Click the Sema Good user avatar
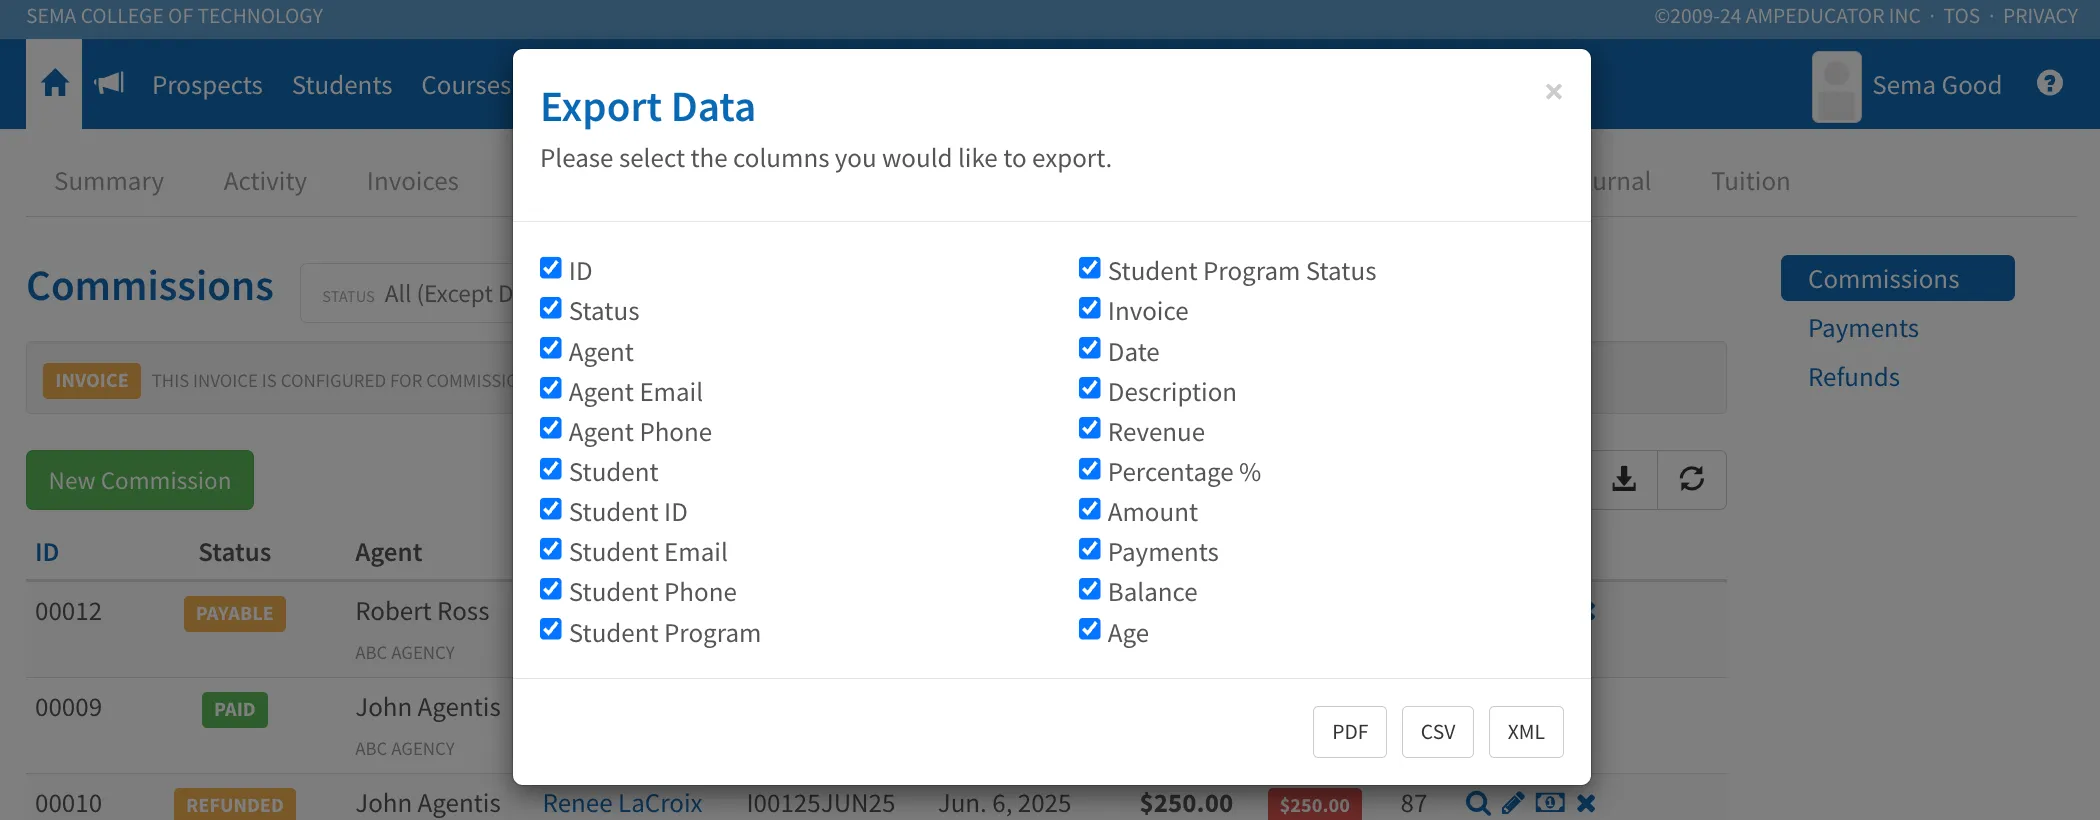Image resolution: width=2100 pixels, height=820 pixels. (x=1837, y=87)
